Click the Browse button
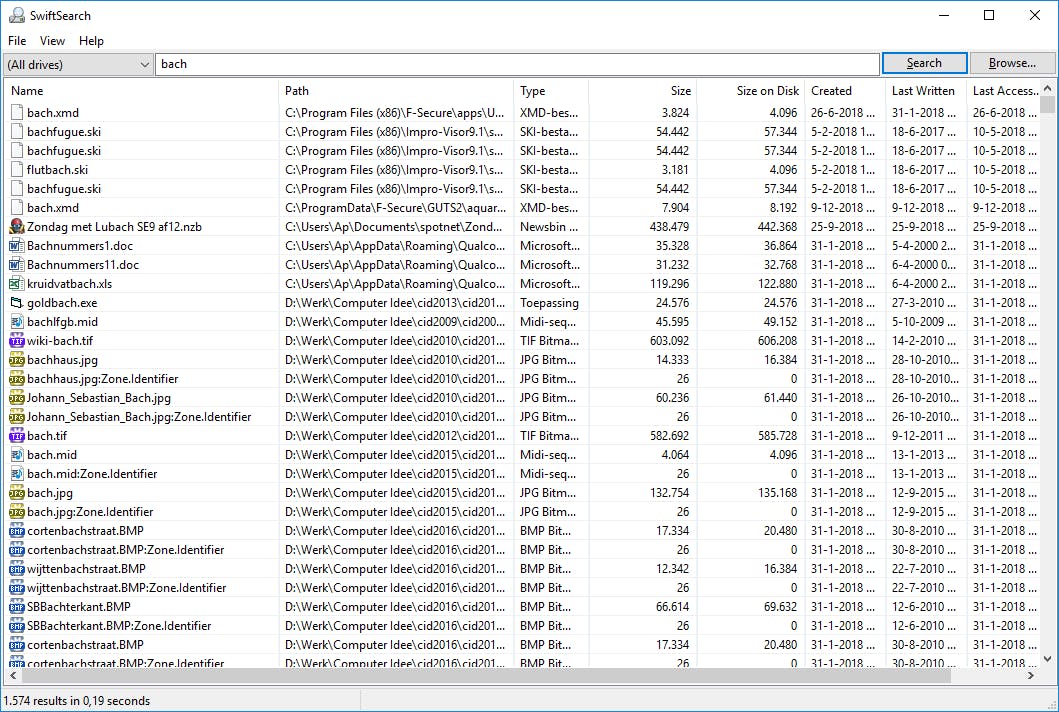Viewport: 1059px width, 712px height. point(1012,62)
